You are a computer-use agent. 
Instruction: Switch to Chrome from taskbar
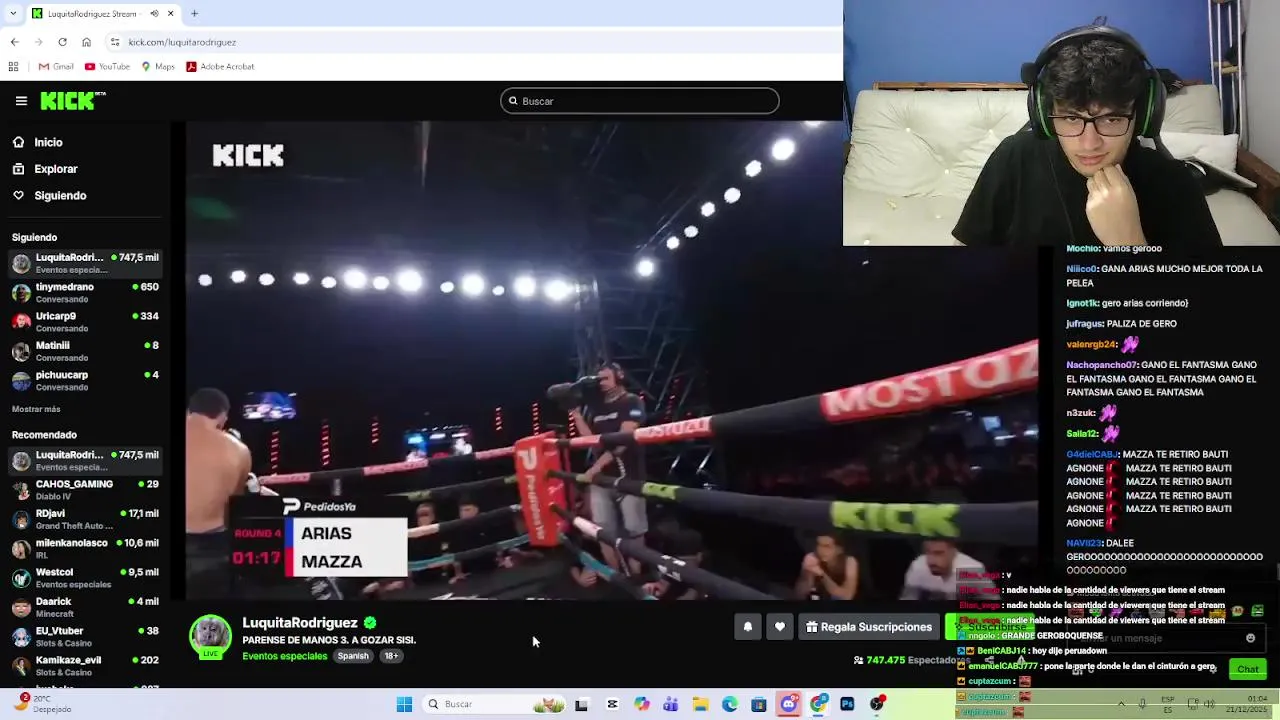coord(818,704)
